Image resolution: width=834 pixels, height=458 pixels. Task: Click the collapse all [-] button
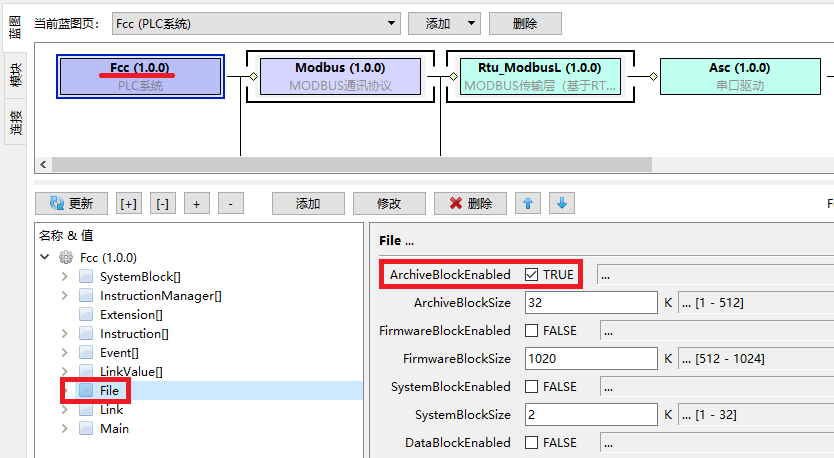(x=163, y=203)
